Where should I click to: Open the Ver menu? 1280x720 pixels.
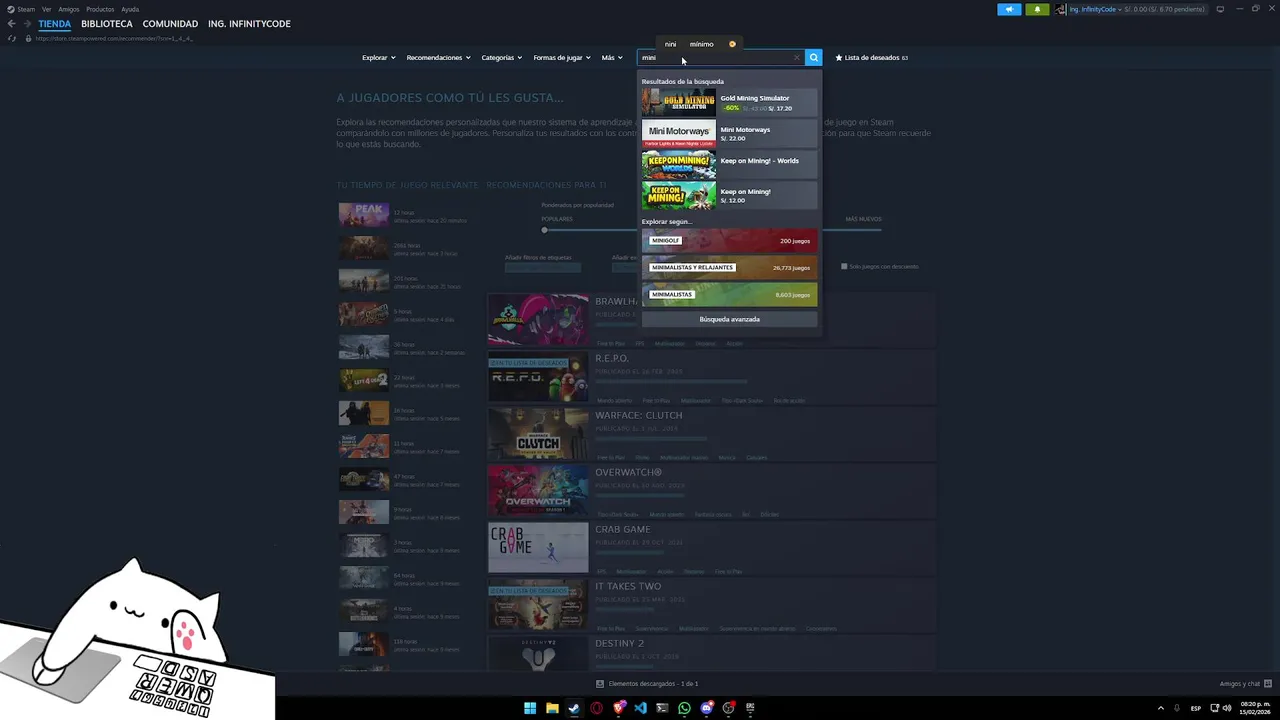click(46, 9)
